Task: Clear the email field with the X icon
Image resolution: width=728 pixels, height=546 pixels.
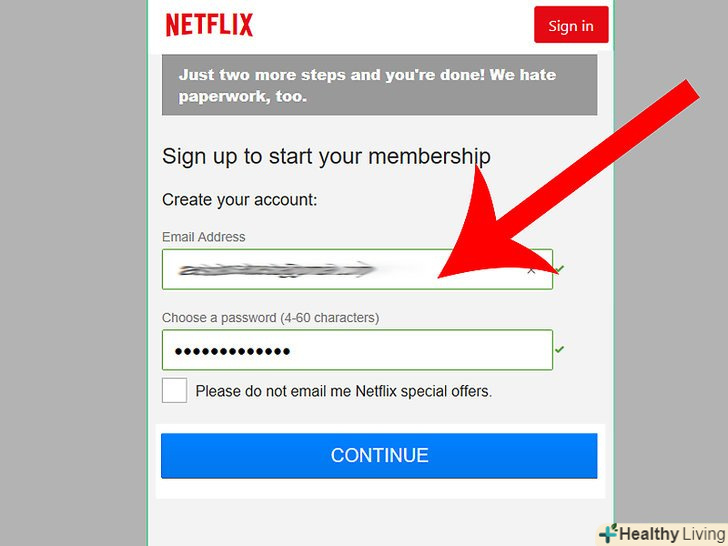Action: [531, 270]
